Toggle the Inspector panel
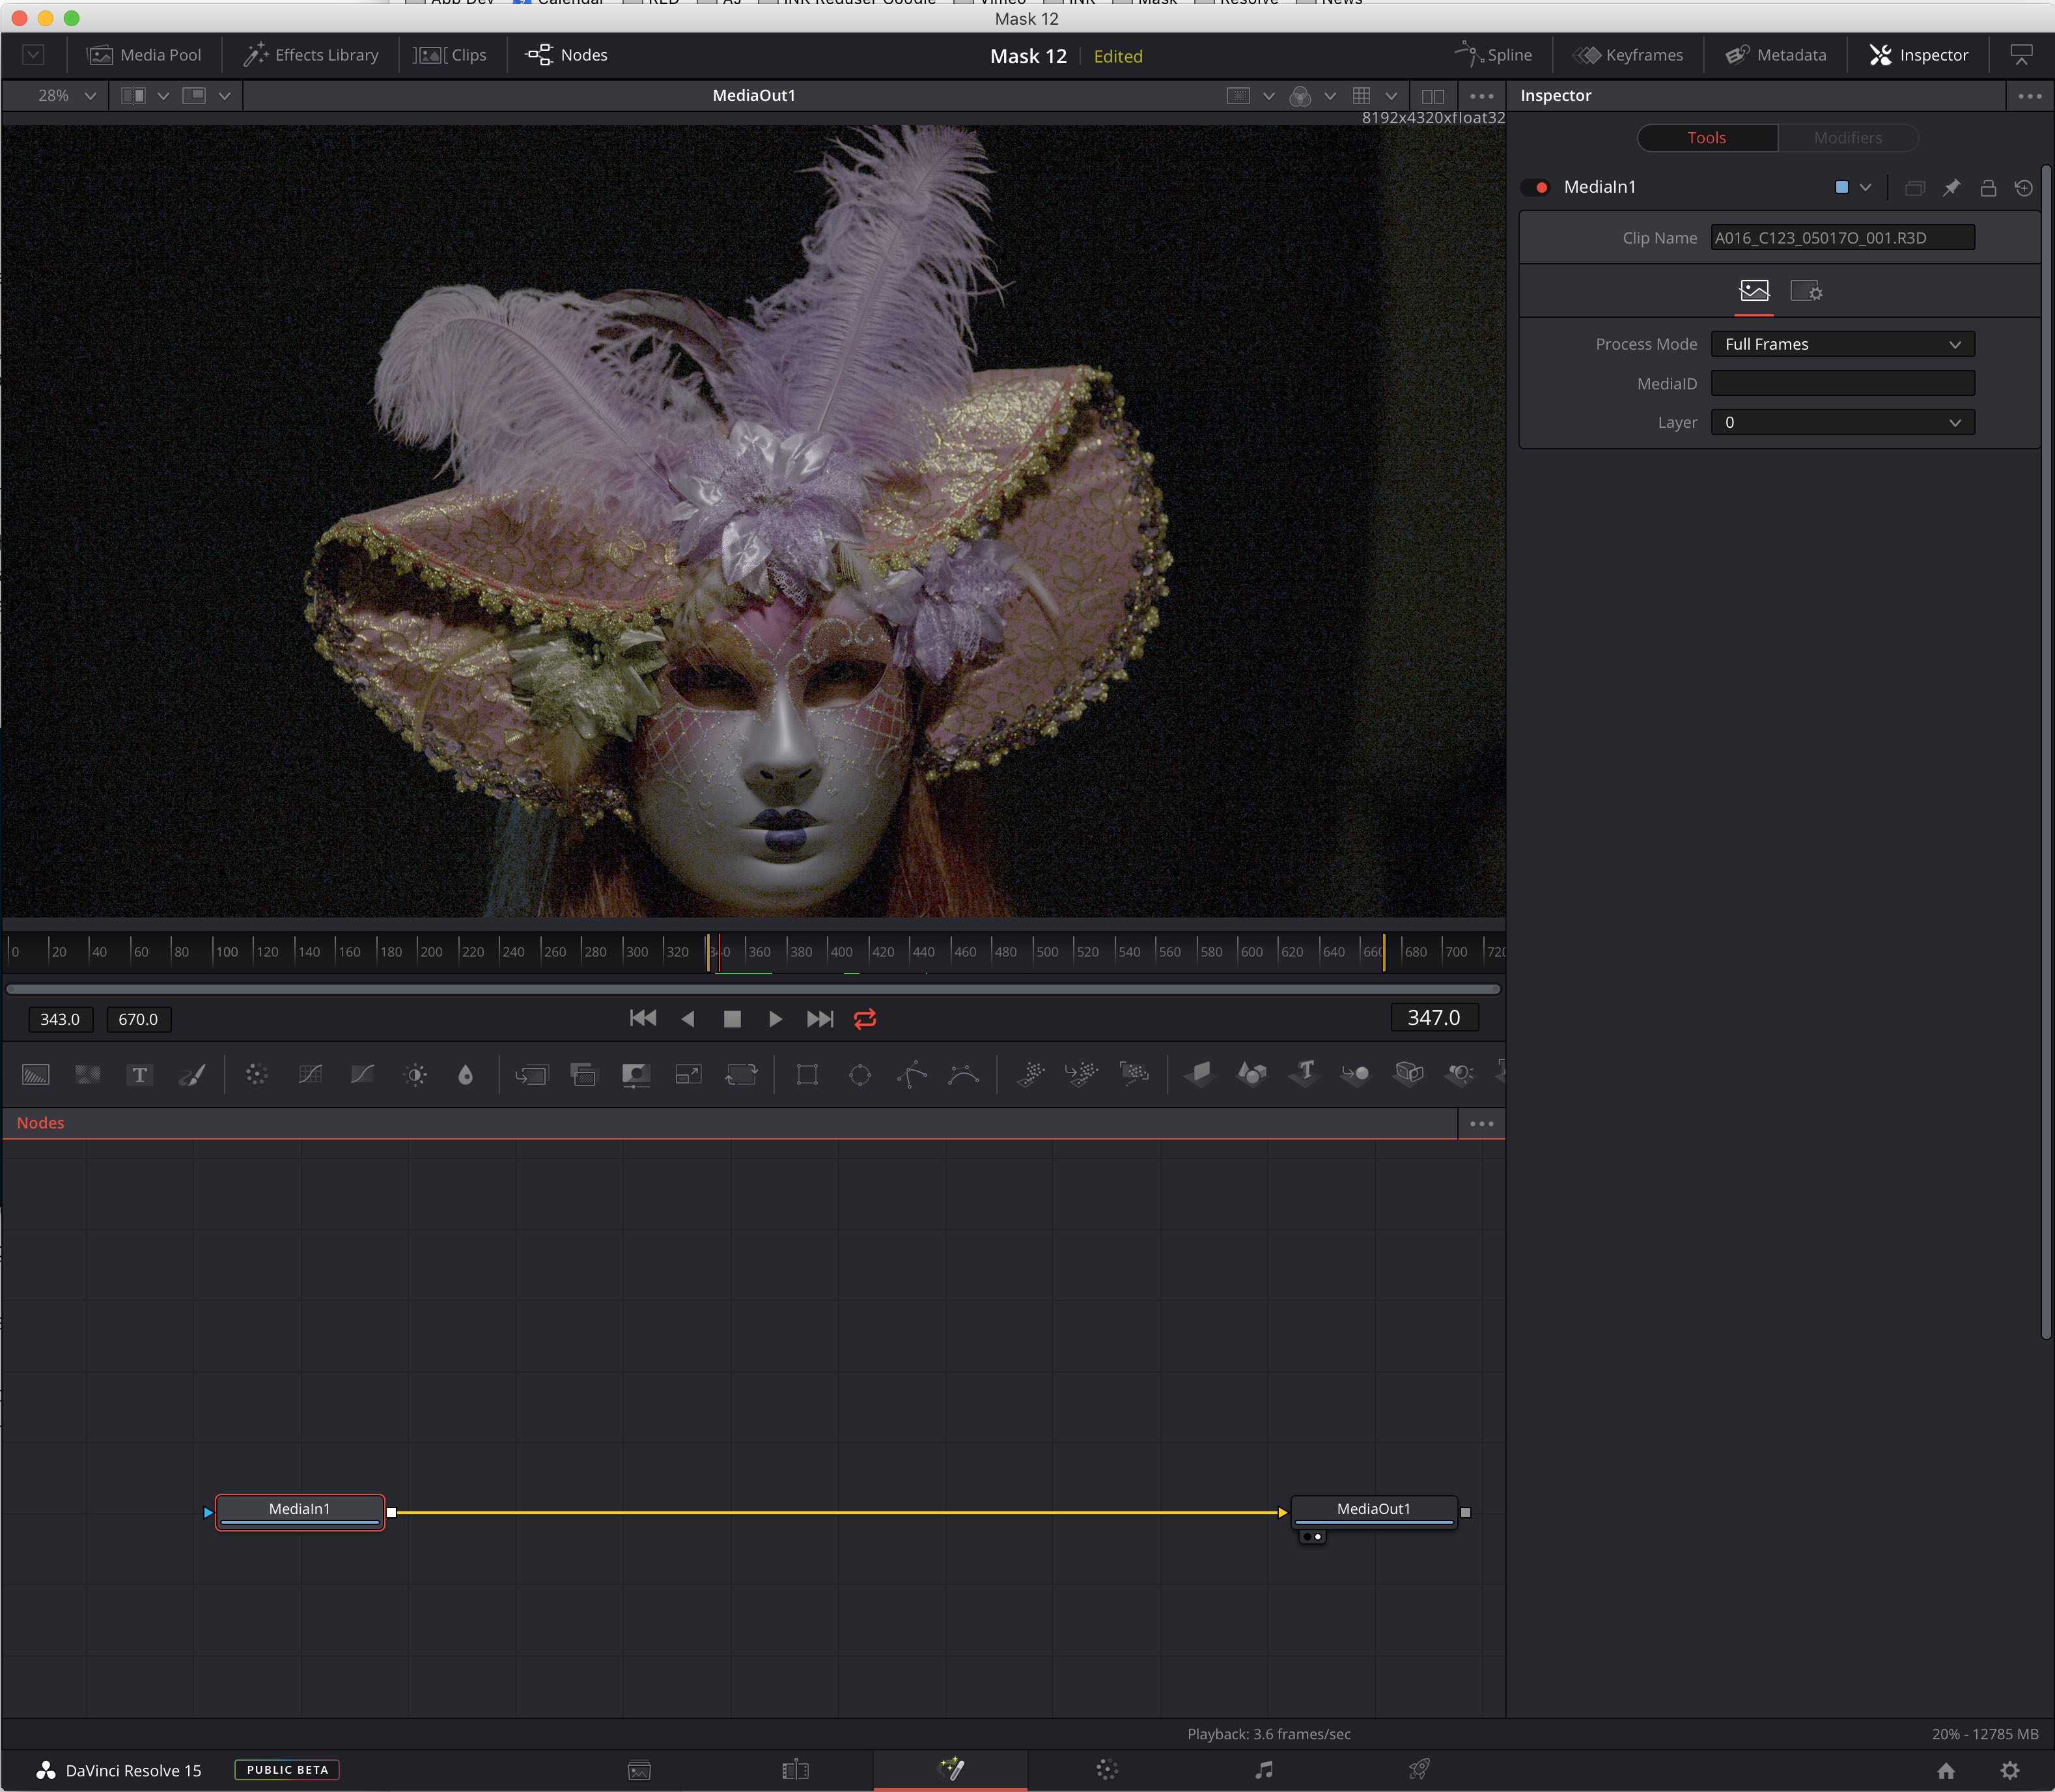This screenshot has height=1792, width=2055. point(1918,55)
